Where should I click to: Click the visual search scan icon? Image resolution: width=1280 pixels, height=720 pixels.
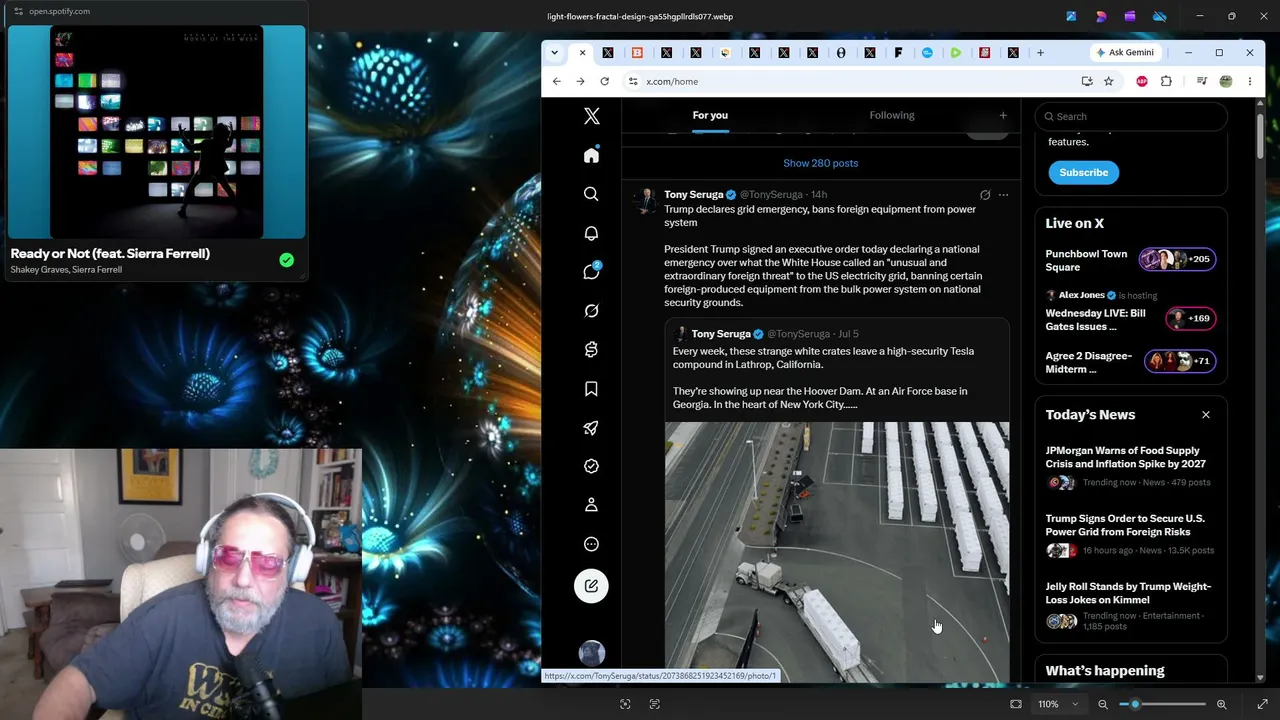click(625, 704)
